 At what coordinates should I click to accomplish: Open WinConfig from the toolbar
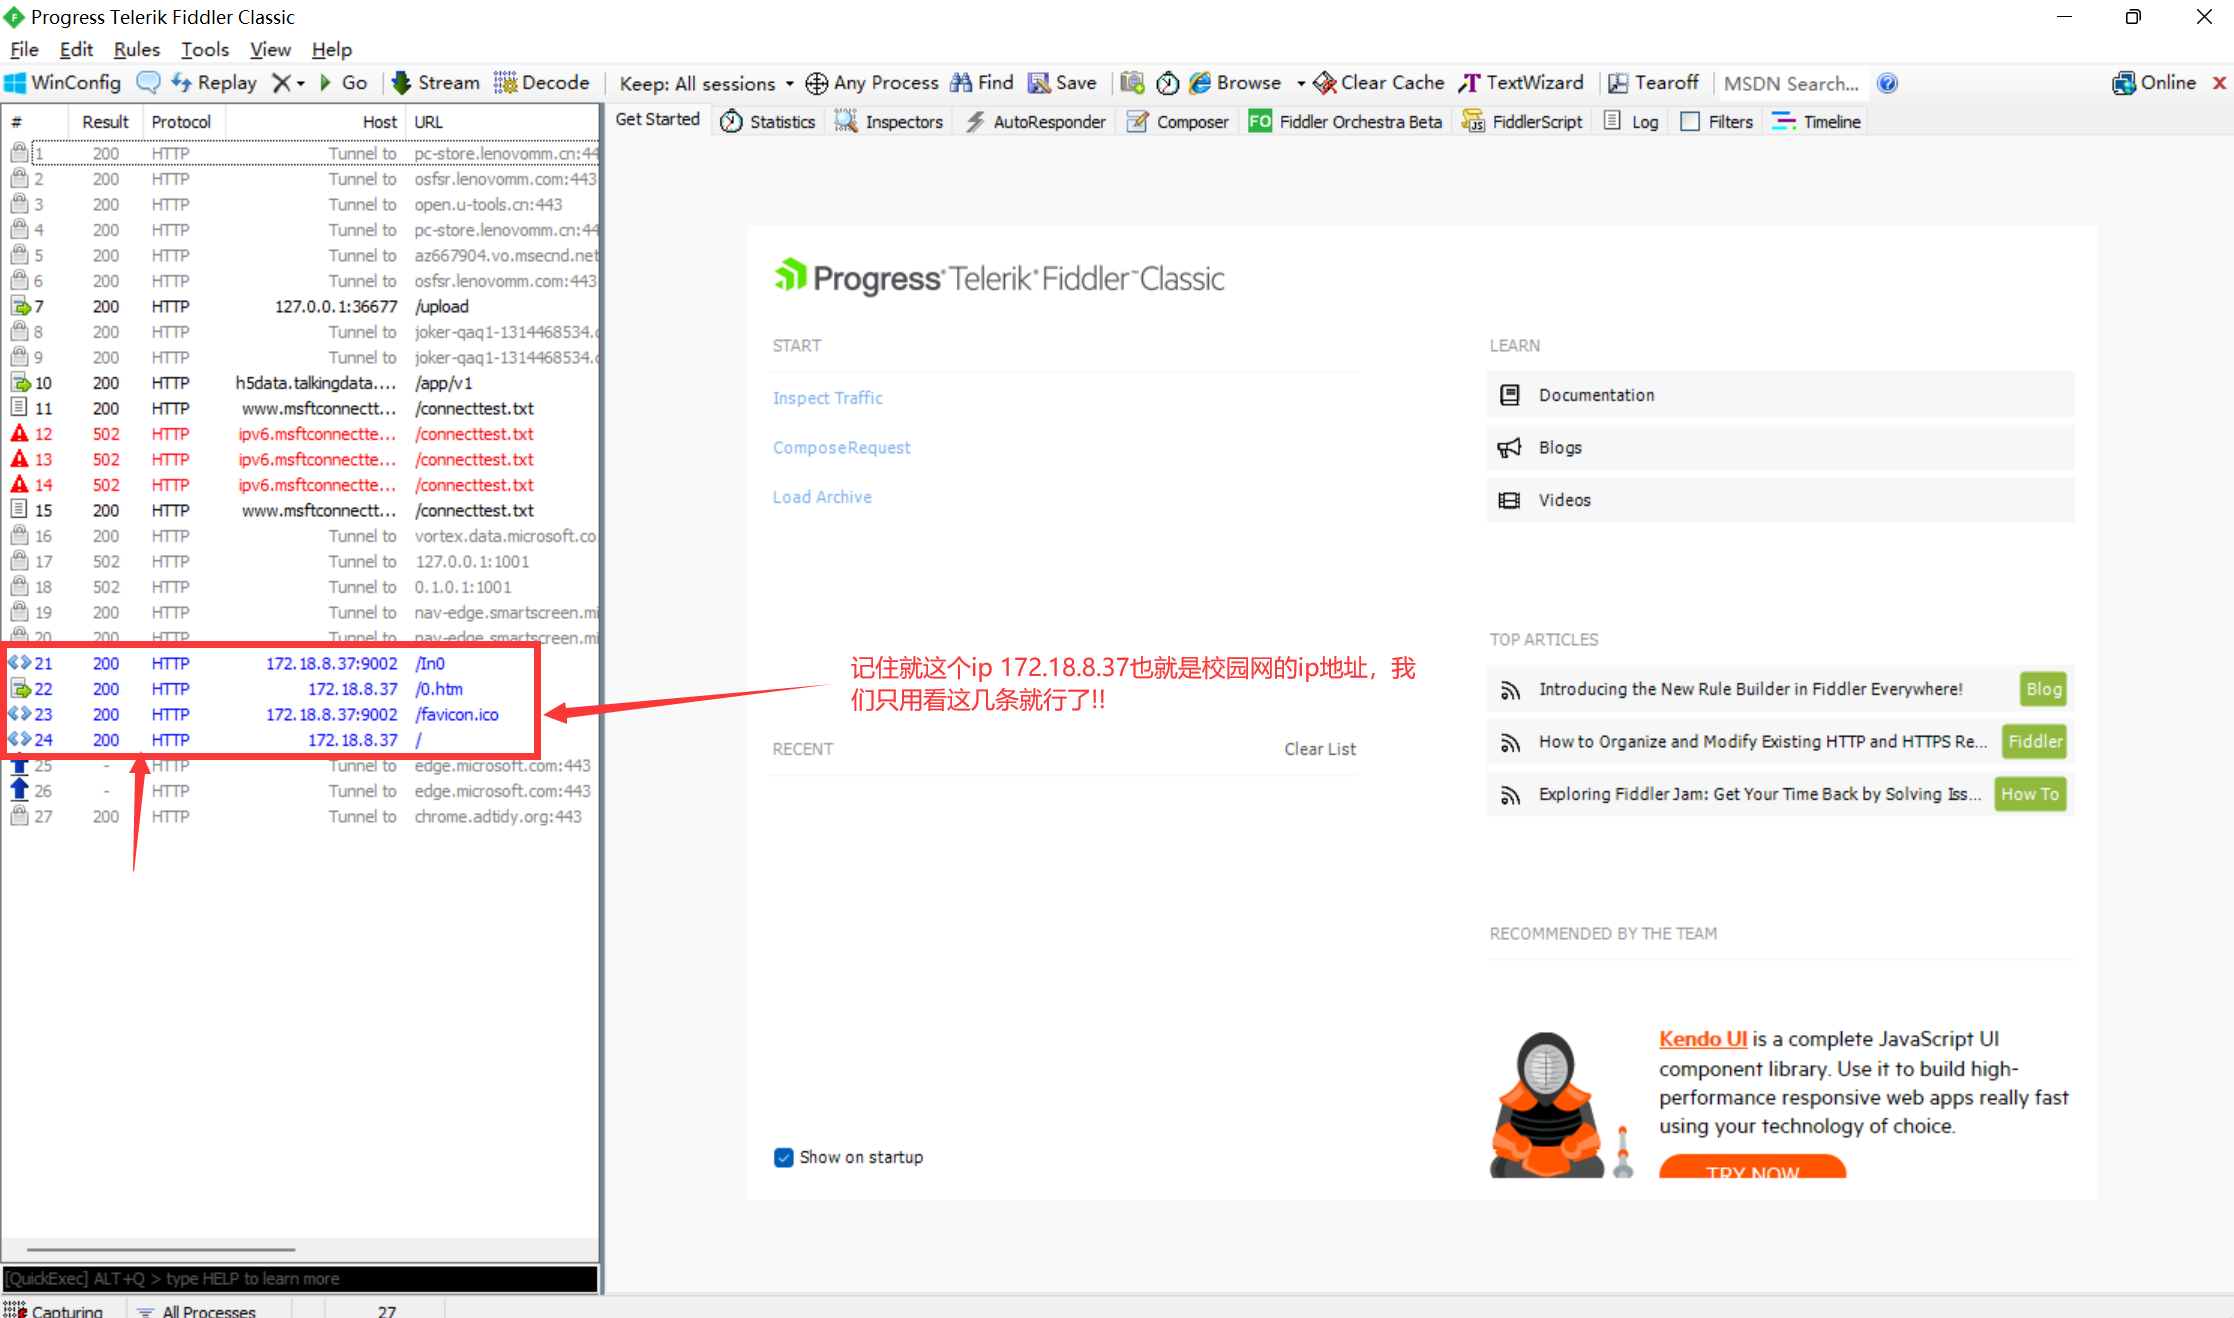pyautogui.click(x=63, y=83)
